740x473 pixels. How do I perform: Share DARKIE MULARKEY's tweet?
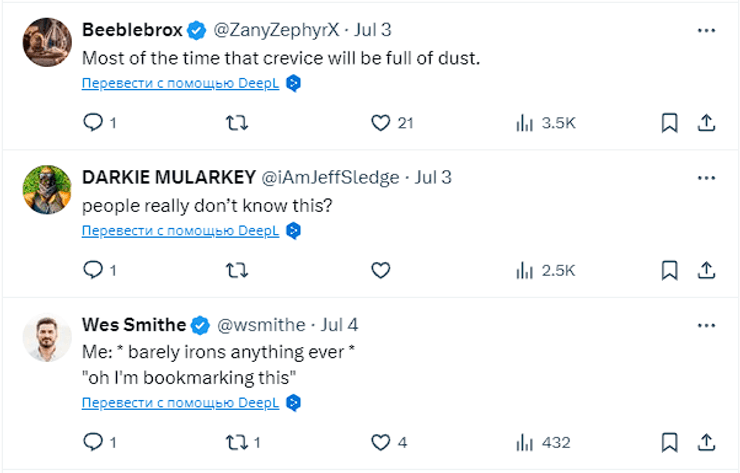705,270
